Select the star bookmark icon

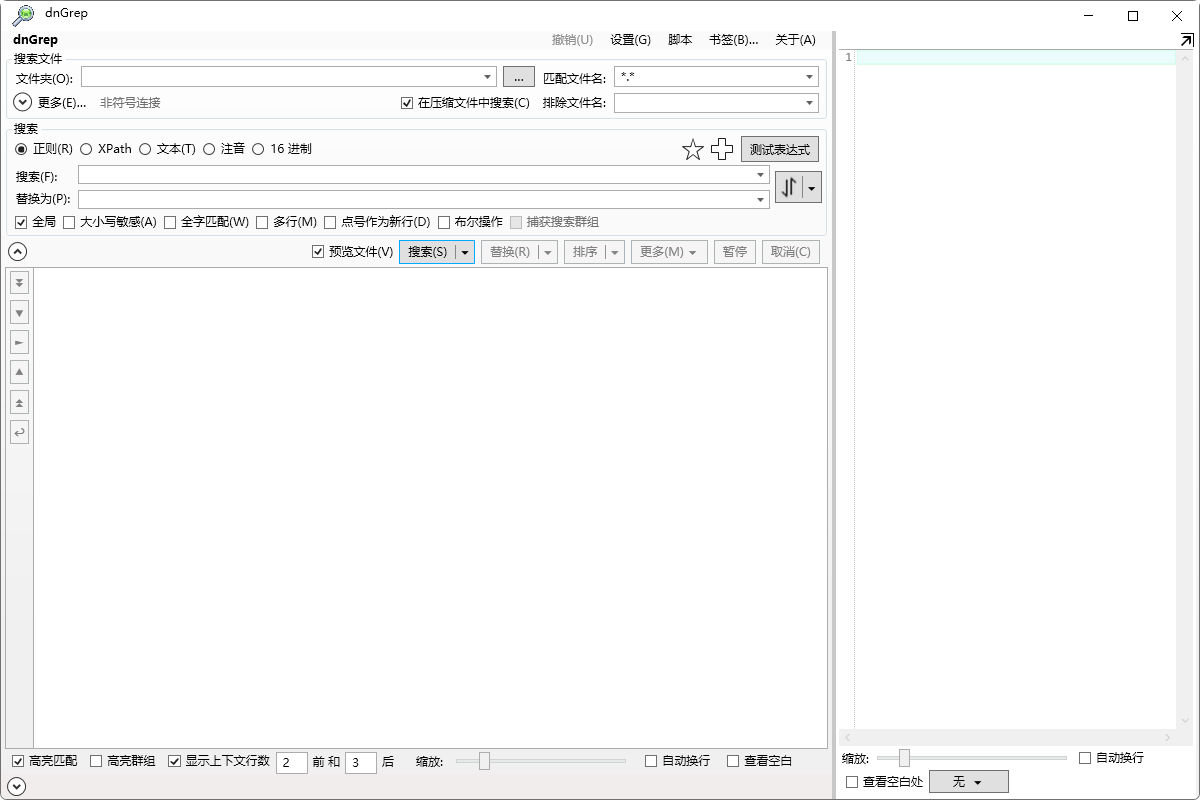click(x=693, y=149)
